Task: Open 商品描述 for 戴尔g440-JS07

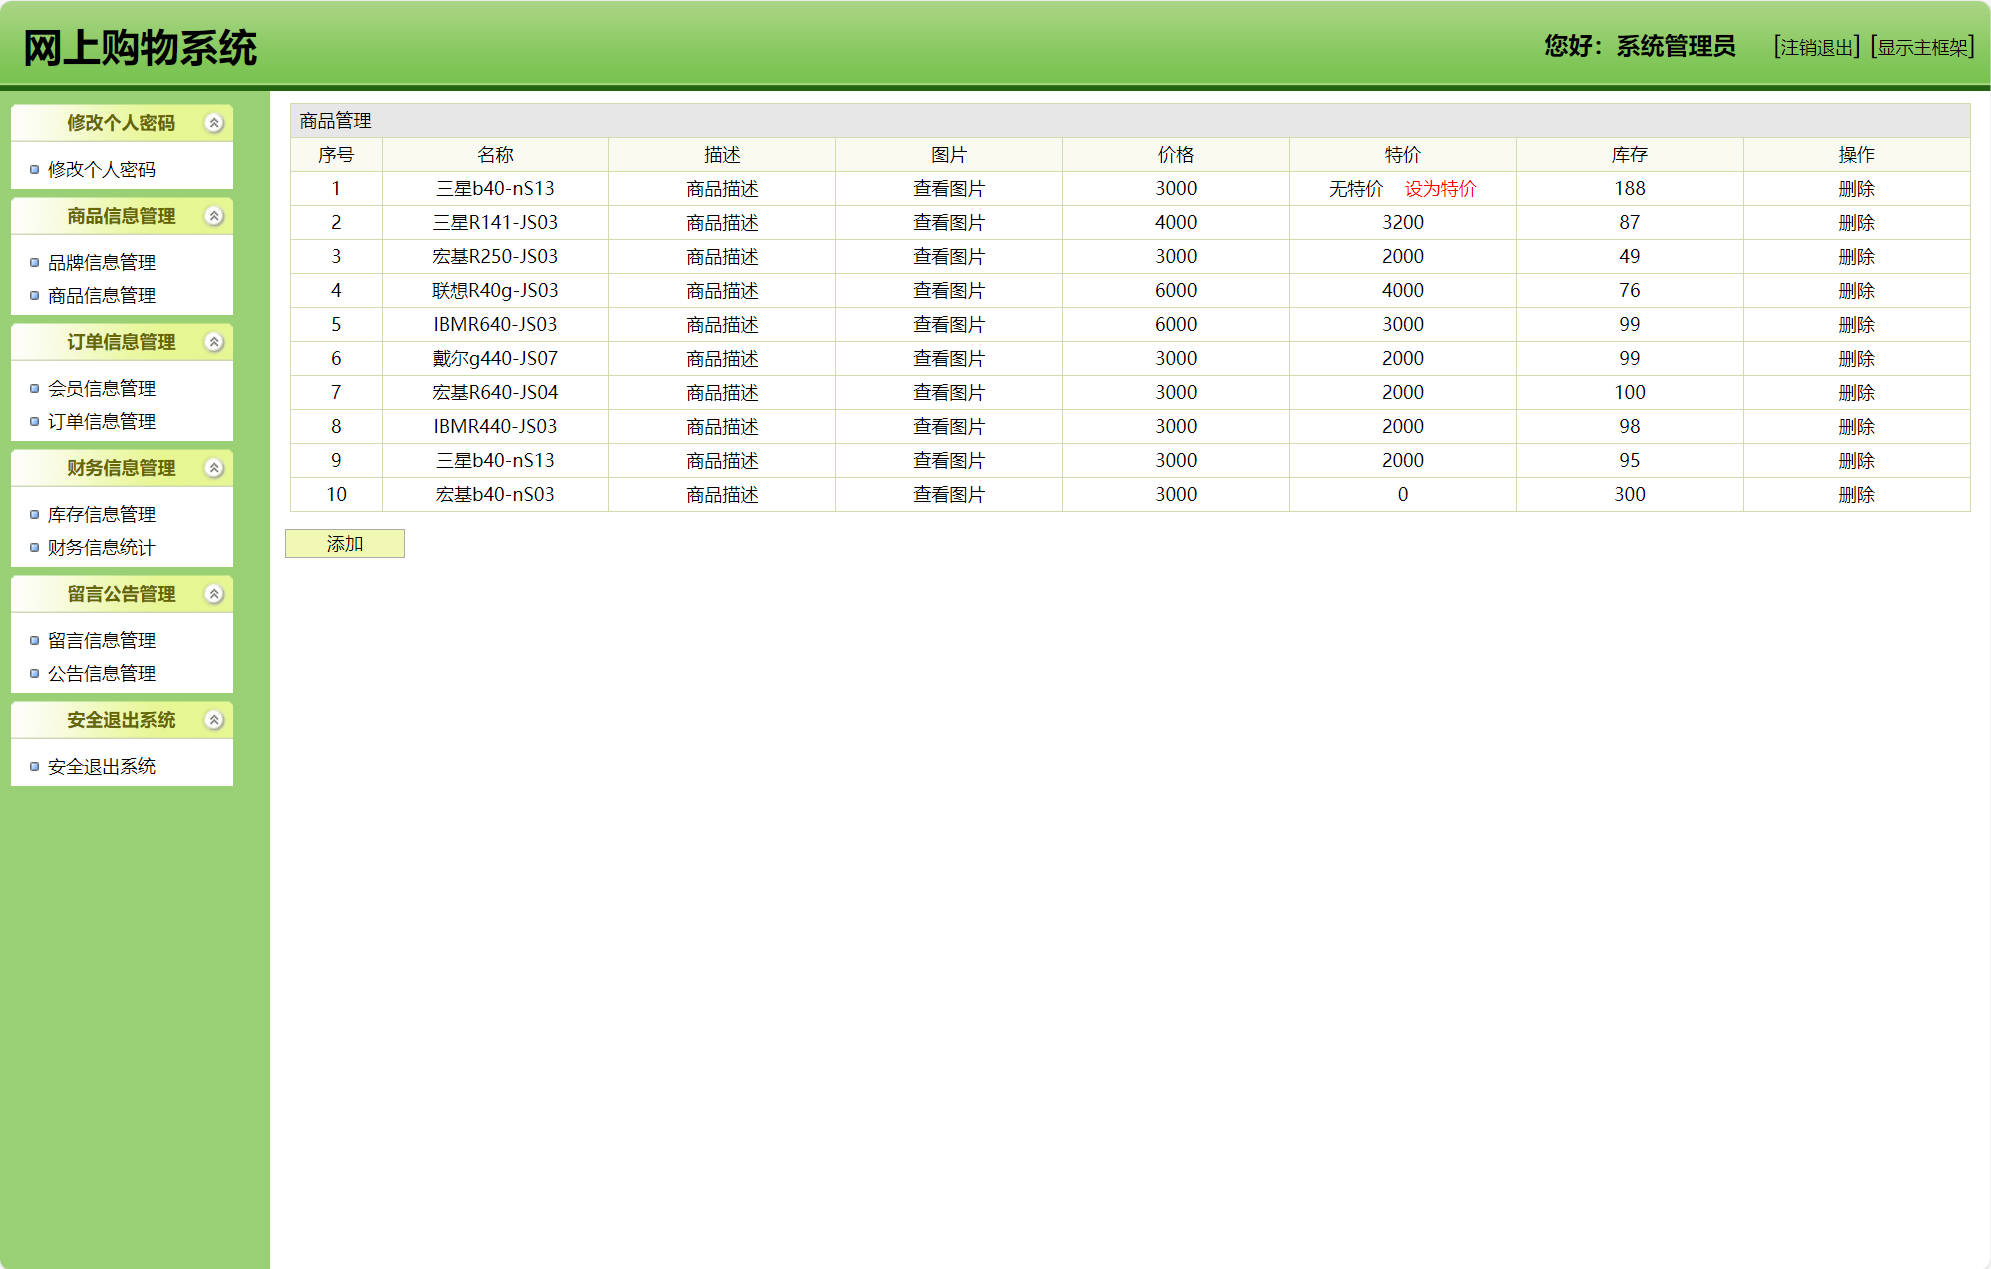Action: coord(721,359)
